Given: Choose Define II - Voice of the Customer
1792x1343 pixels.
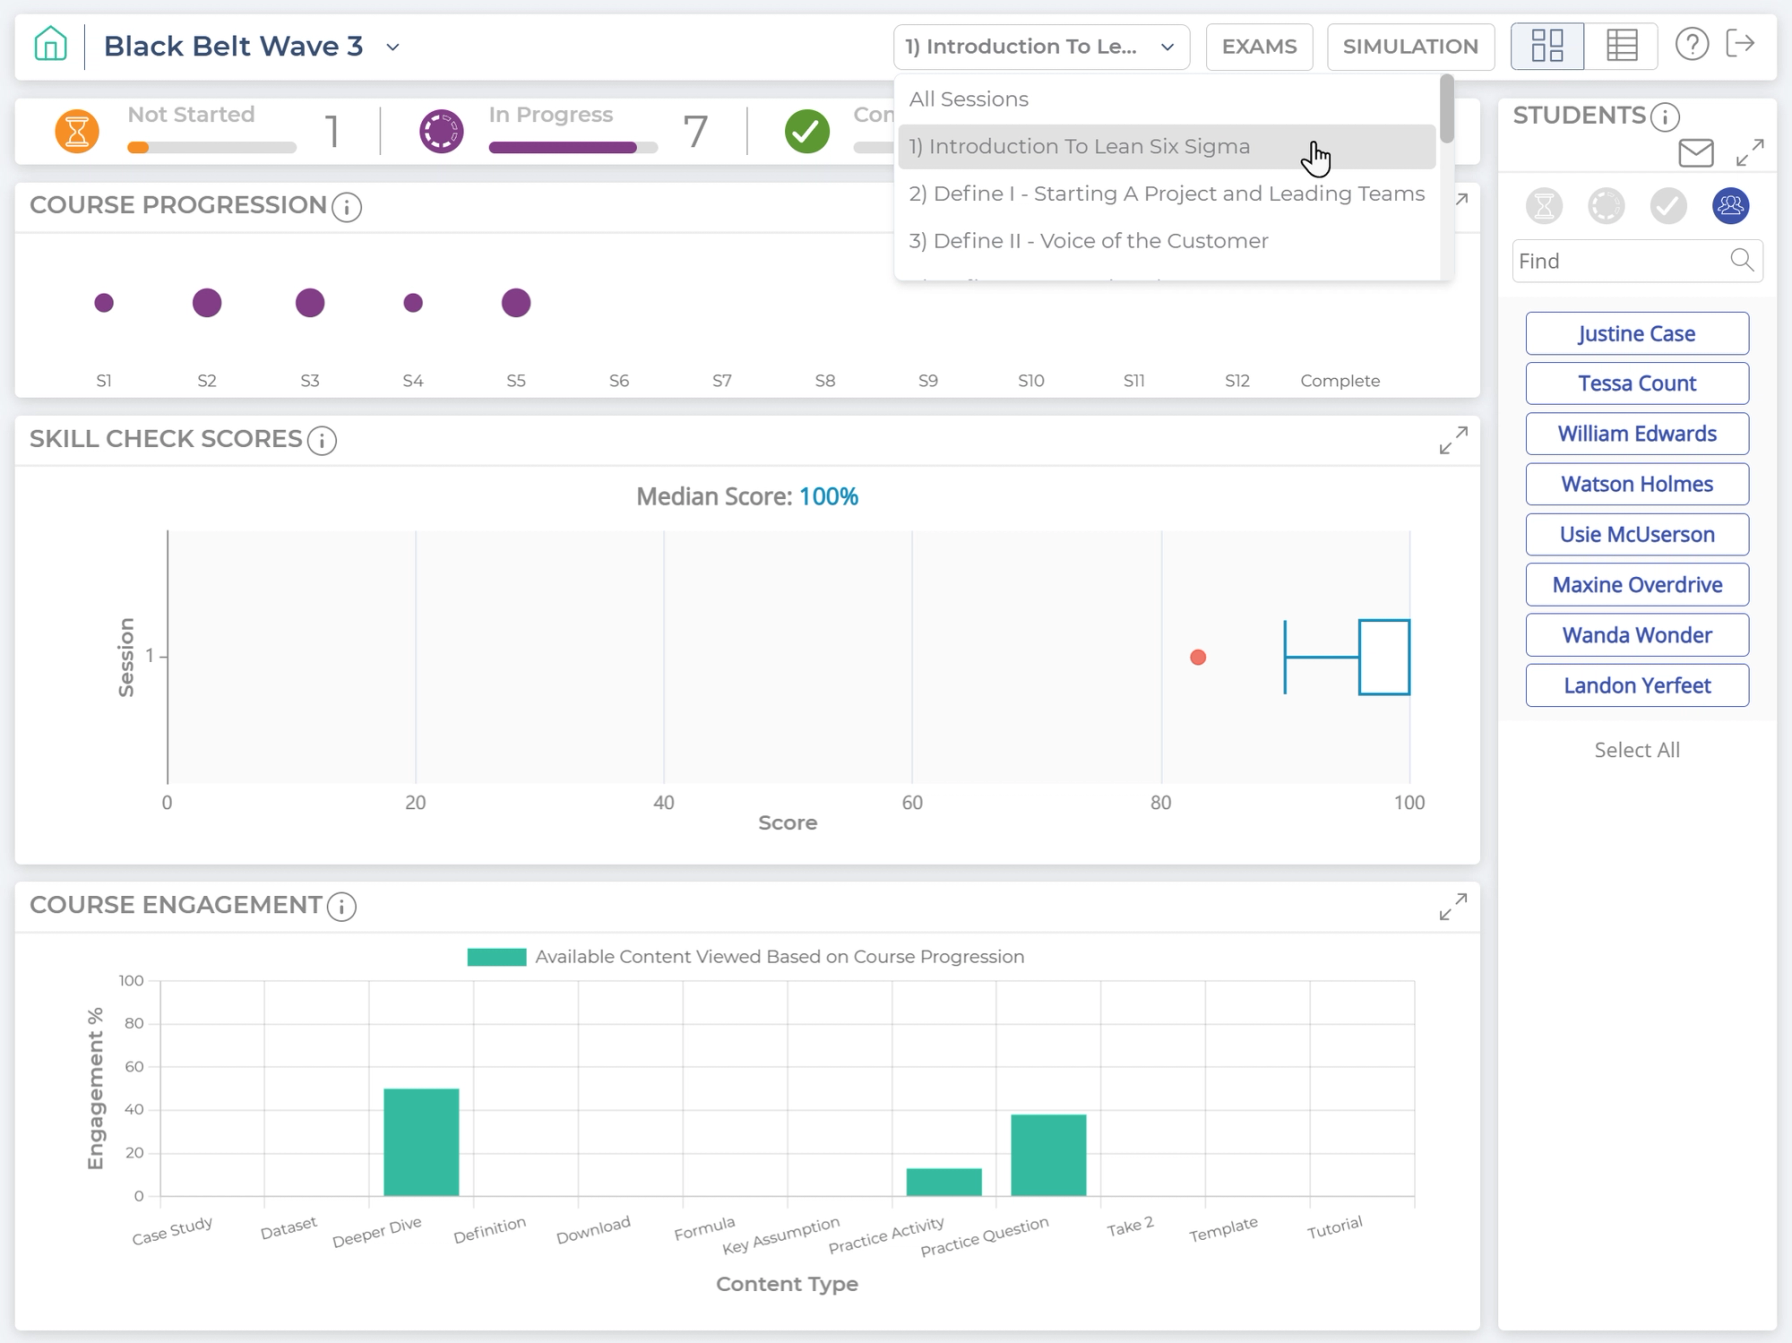Looking at the screenshot, I should coord(1088,241).
